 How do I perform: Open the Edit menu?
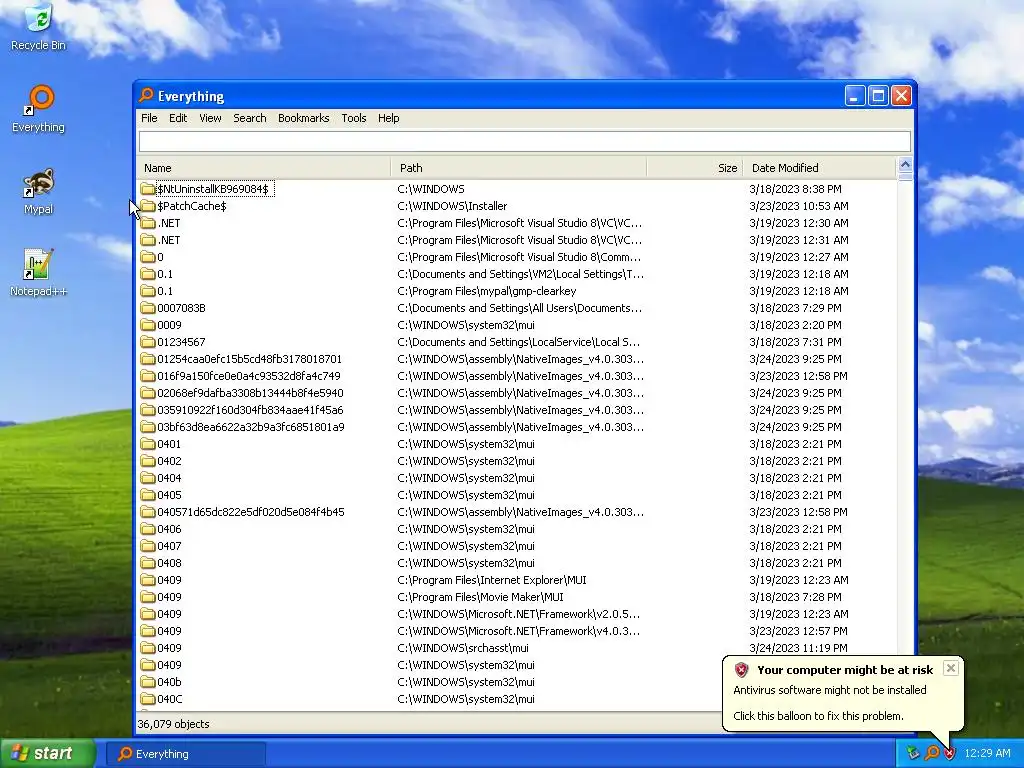point(178,118)
